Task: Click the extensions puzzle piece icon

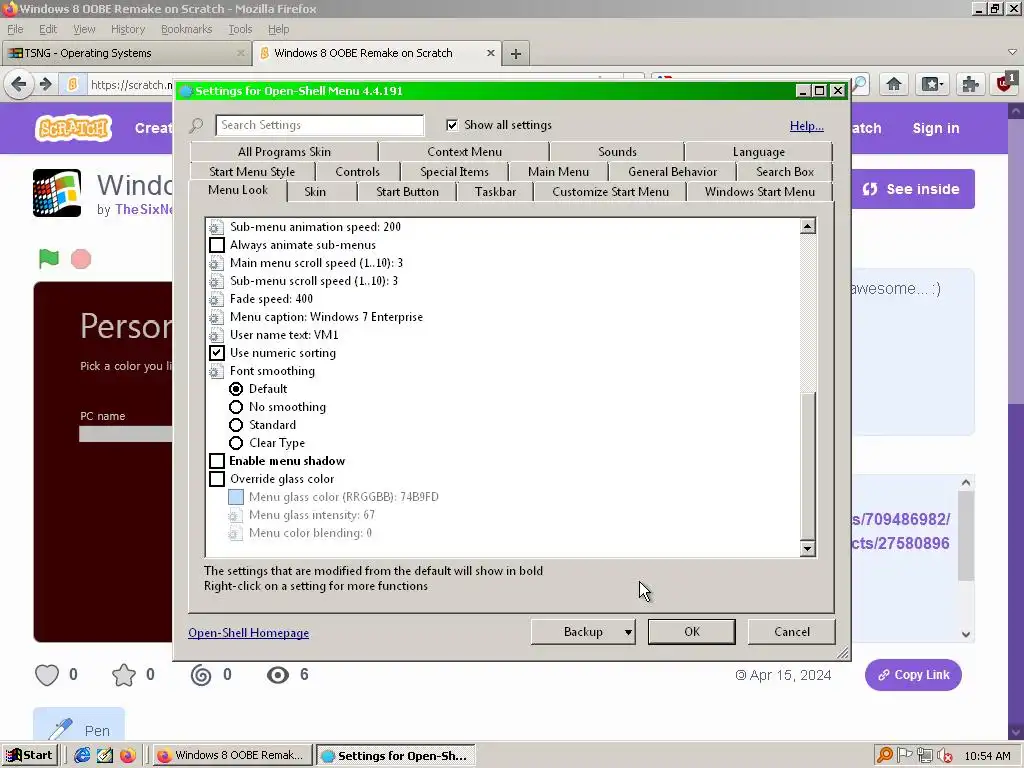Action: point(970,84)
